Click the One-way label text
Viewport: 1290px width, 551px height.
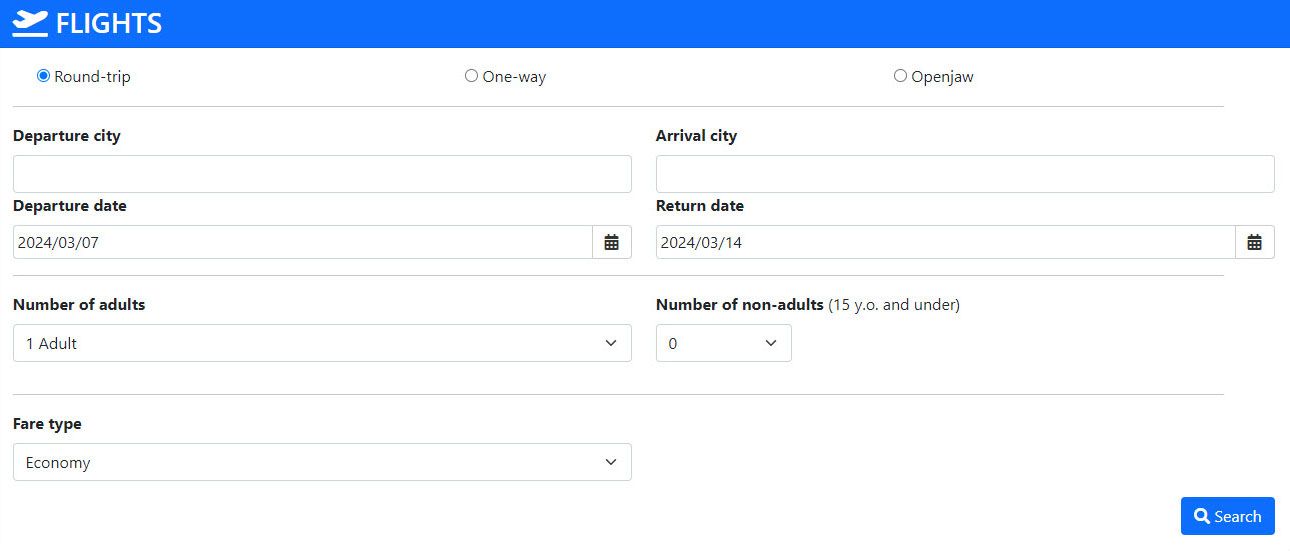[x=514, y=77]
